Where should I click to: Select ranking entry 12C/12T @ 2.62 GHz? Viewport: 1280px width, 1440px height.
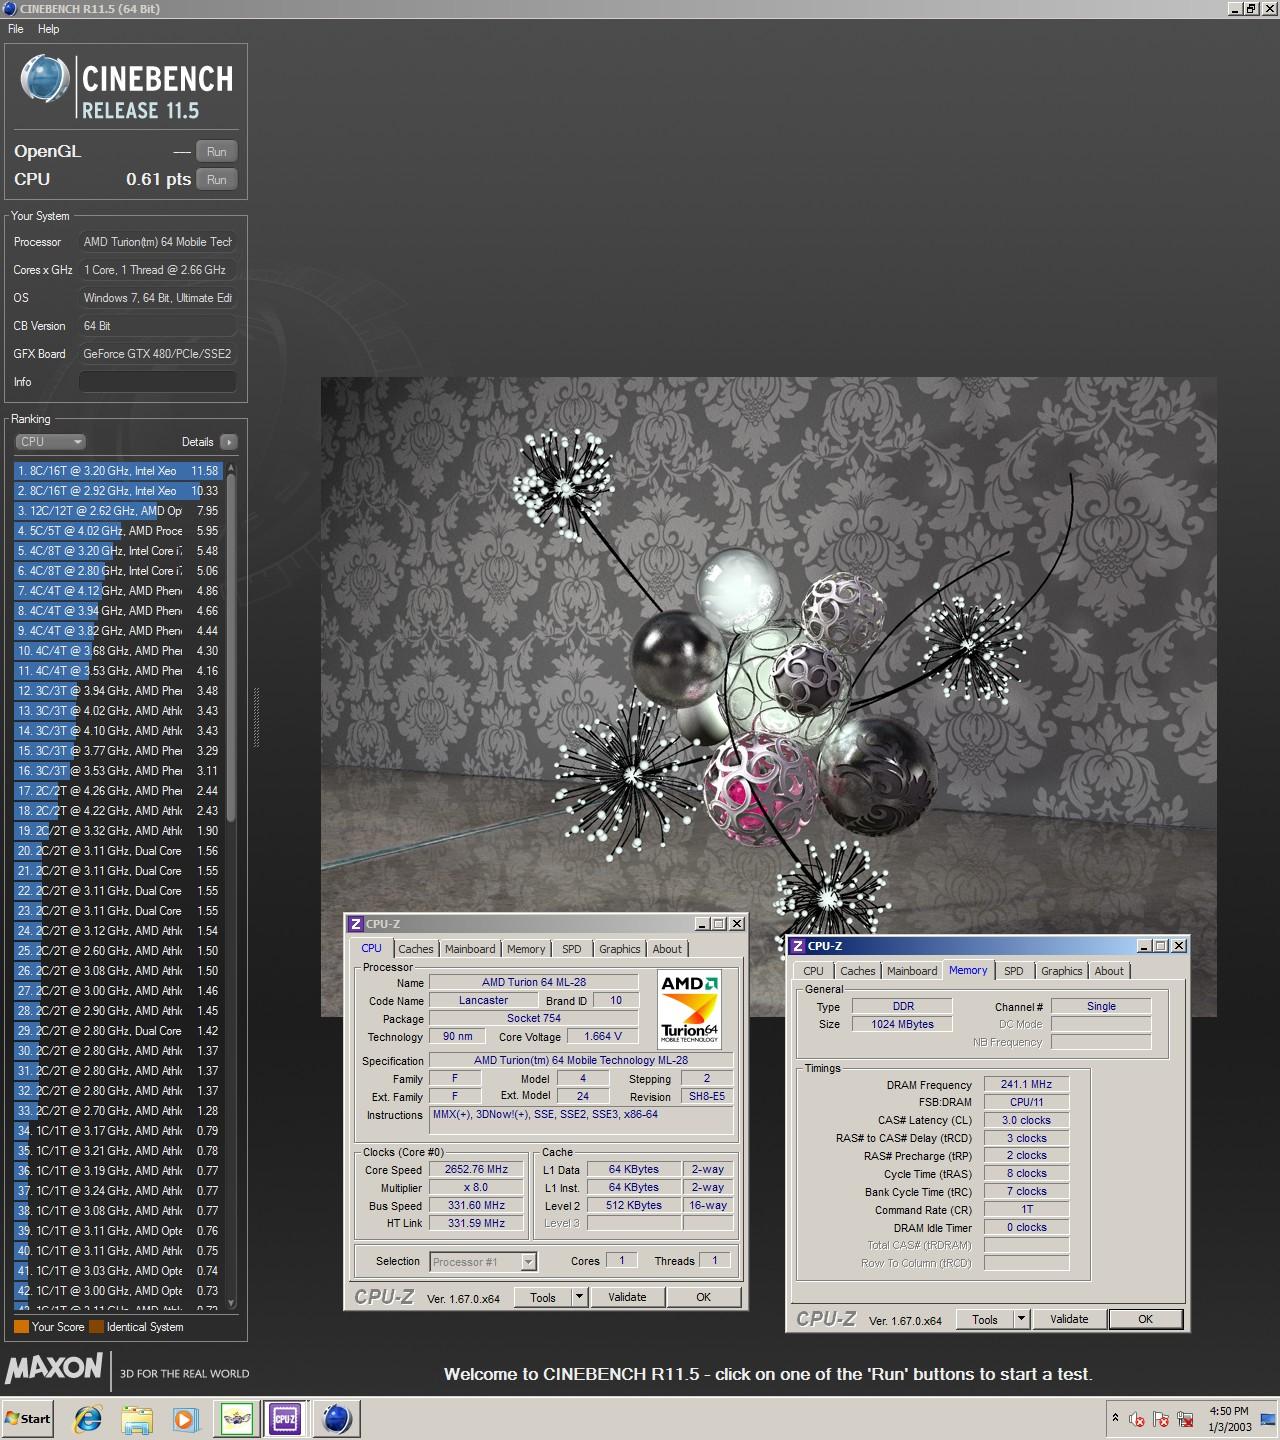click(x=118, y=510)
